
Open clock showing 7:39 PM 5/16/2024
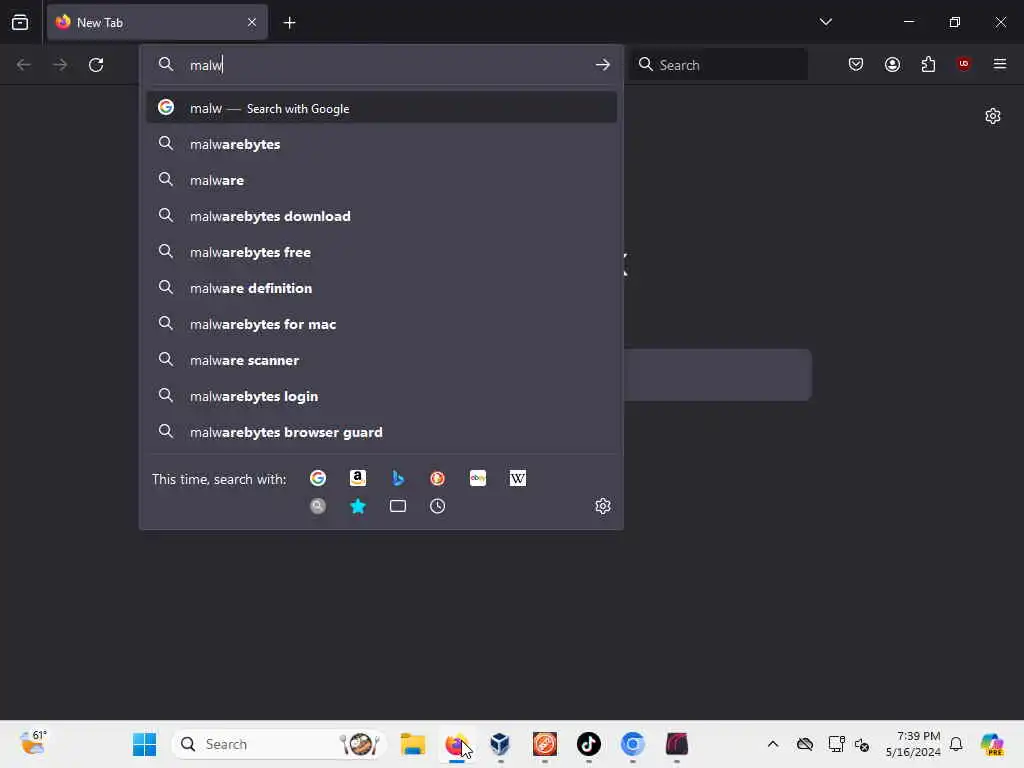click(913, 744)
